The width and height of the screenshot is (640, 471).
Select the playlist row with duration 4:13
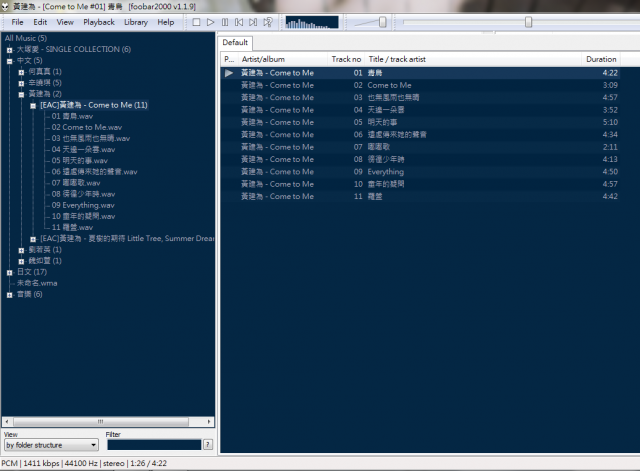pos(420,159)
